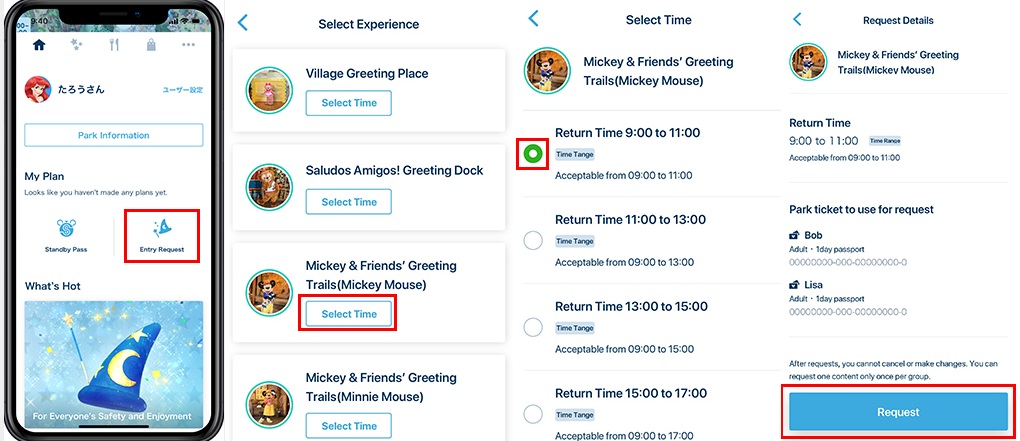This screenshot has width=1020, height=441.
Task: Select Return Time 11:00 to 13:00 radio
Action: [533, 240]
